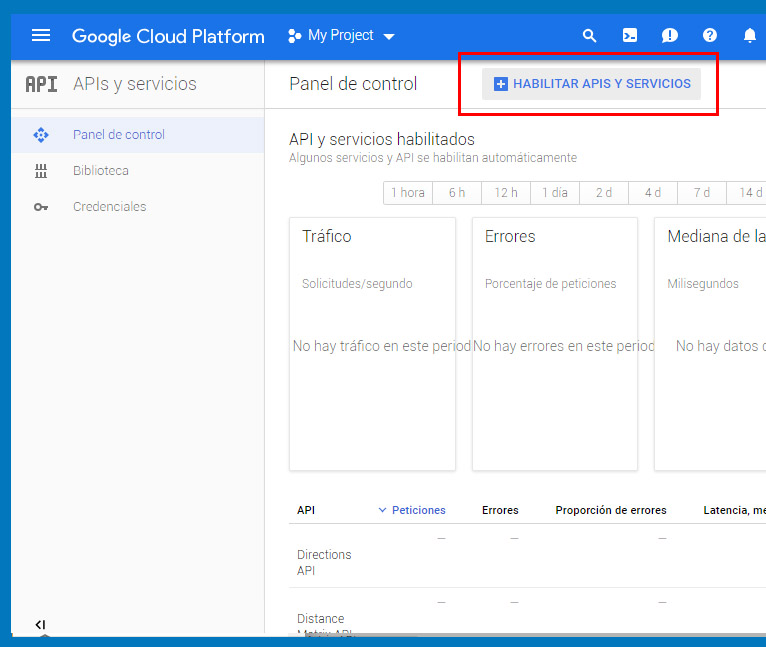Click Habilitar APIs y Servicios button

[591, 84]
